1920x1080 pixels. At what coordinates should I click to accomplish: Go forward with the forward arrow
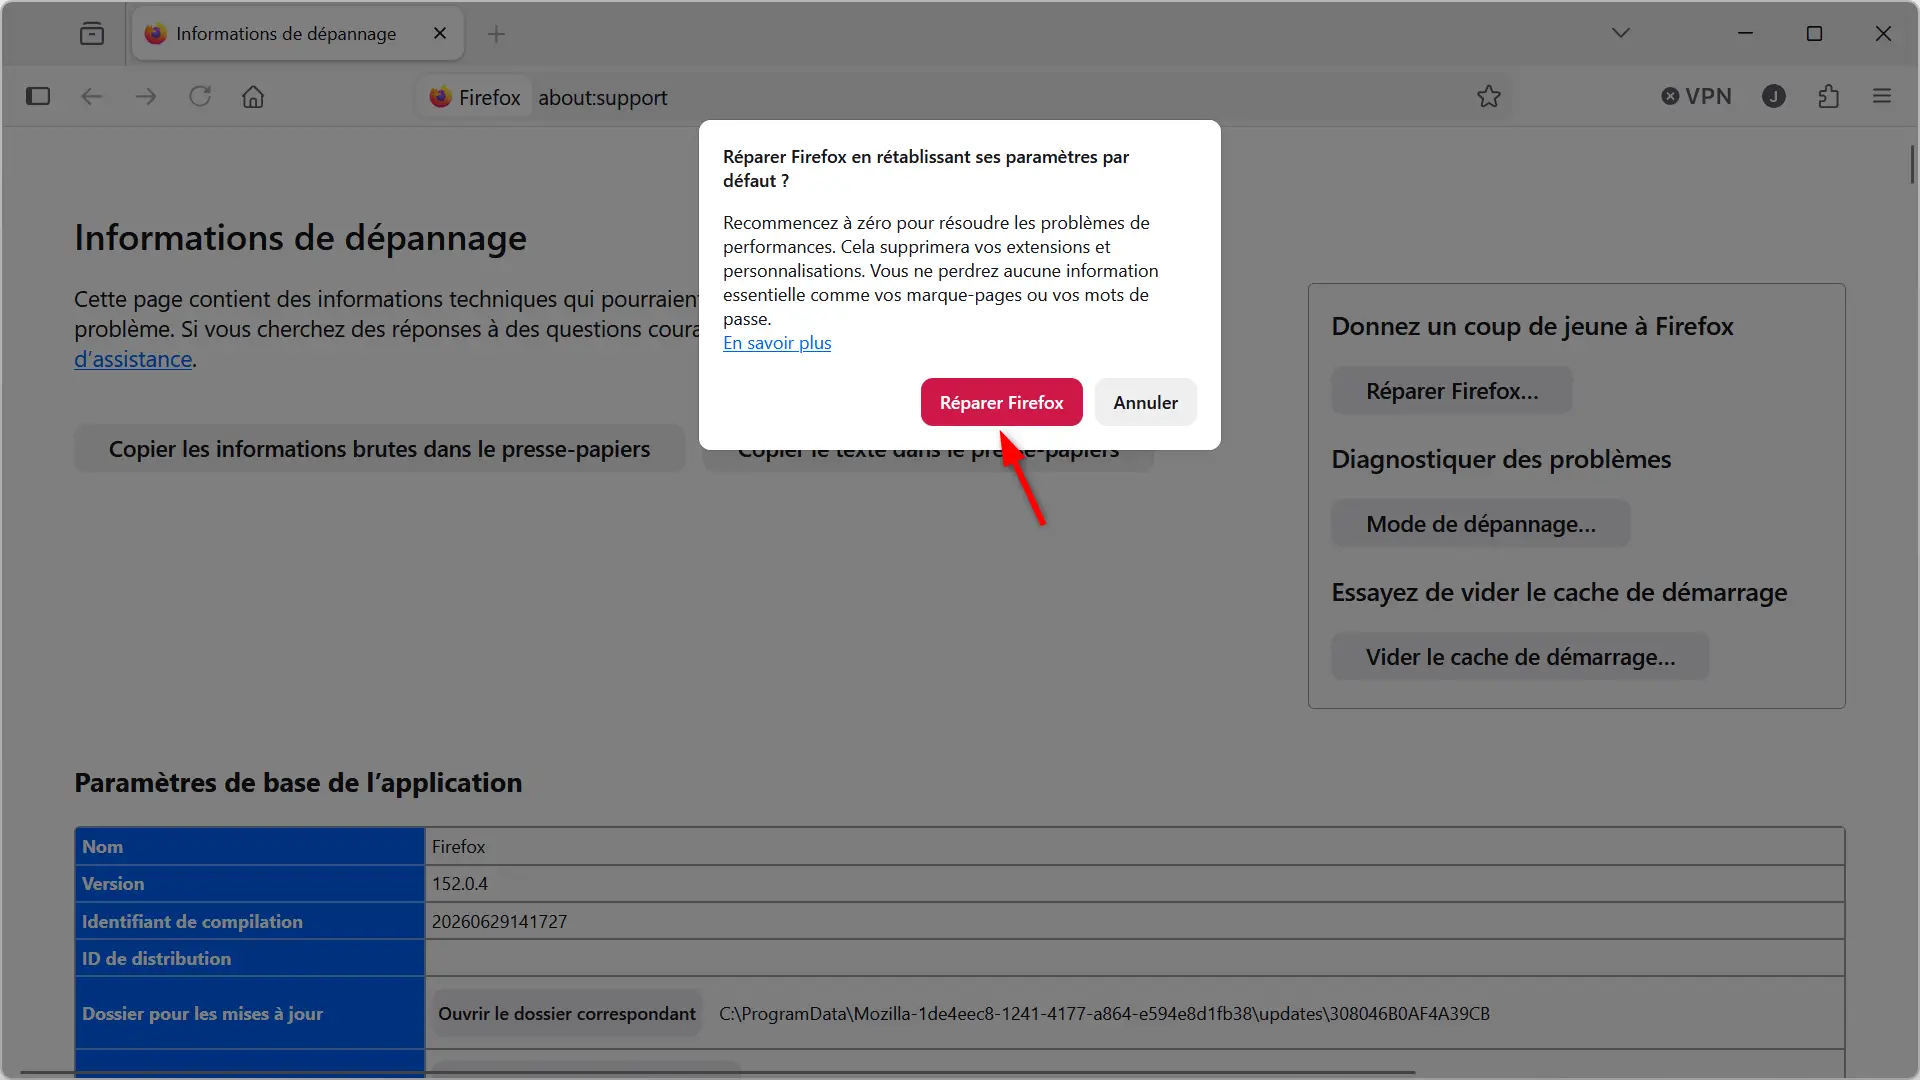146,97
